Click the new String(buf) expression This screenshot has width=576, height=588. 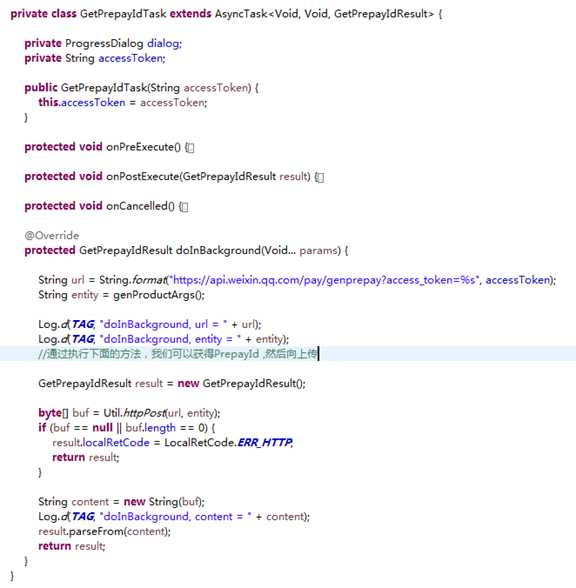[x=163, y=502]
